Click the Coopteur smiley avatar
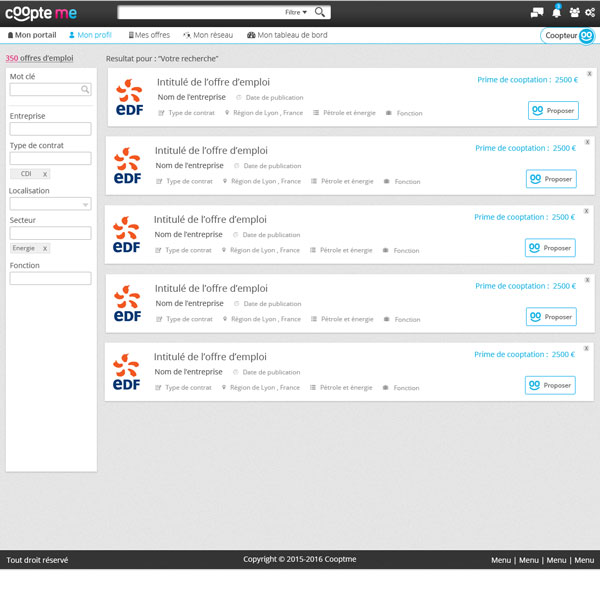Image resolution: width=600 pixels, height=602 pixels. [586, 36]
